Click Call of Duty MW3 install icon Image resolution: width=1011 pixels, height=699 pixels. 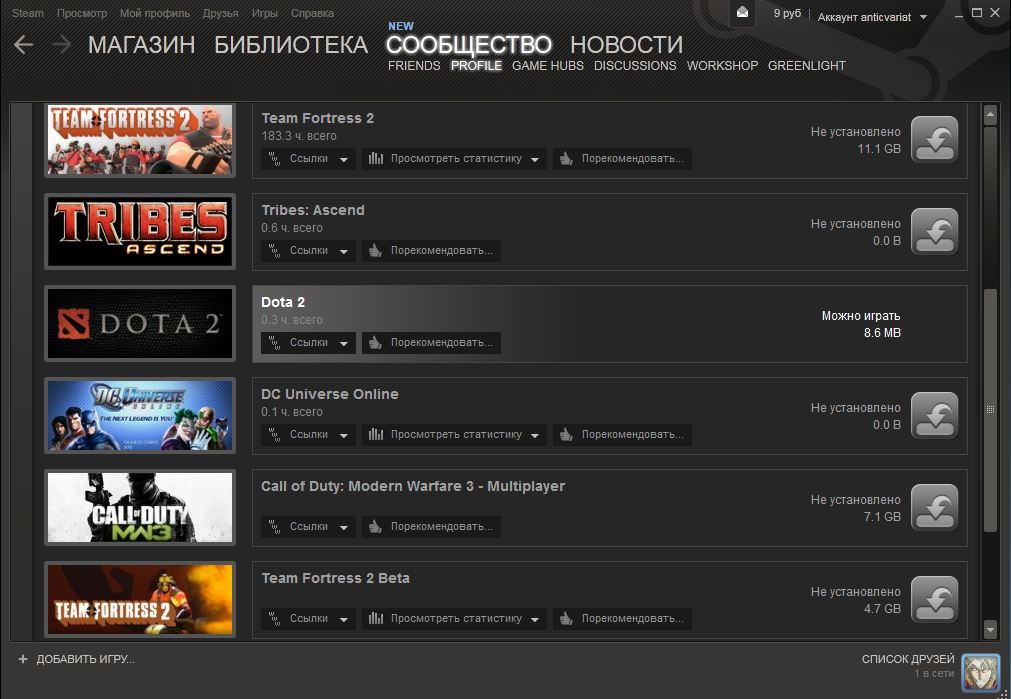tap(934, 507)
